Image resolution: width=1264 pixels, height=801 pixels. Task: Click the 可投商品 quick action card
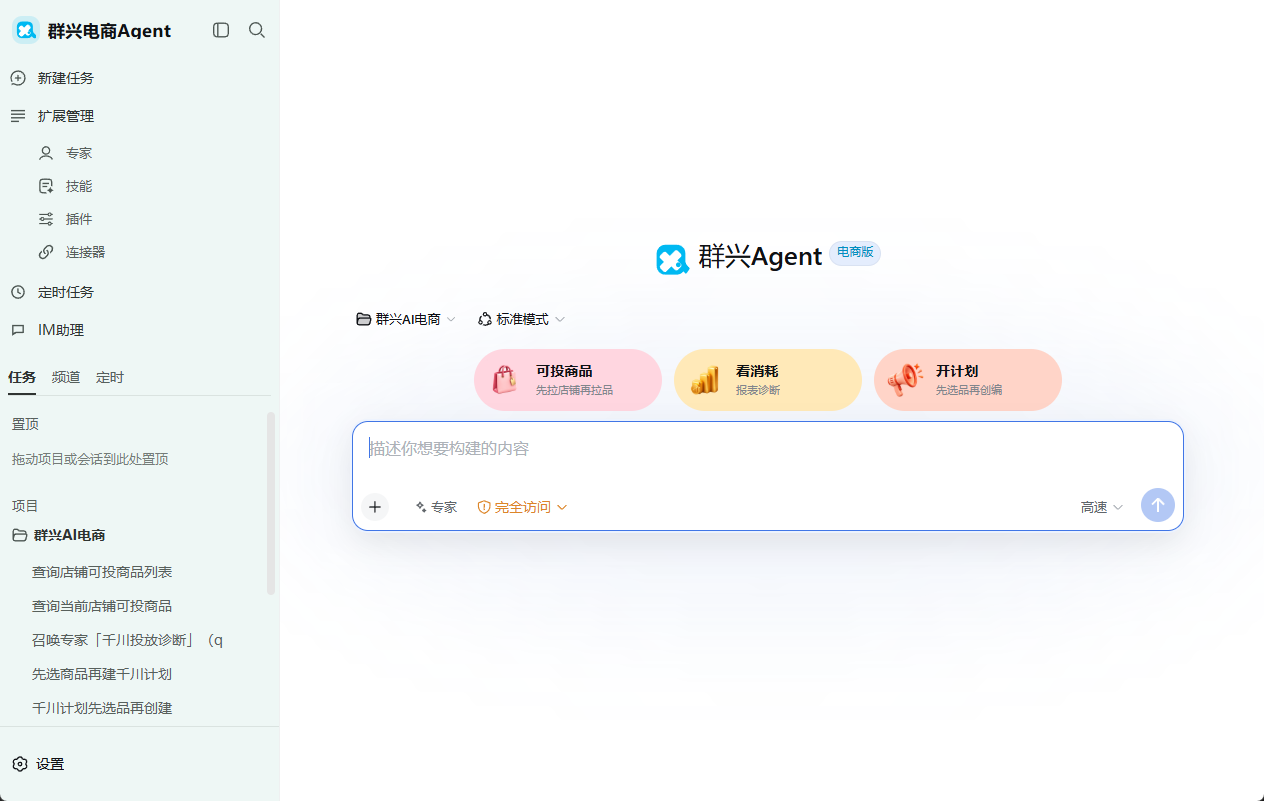click(x=568, y=380)
